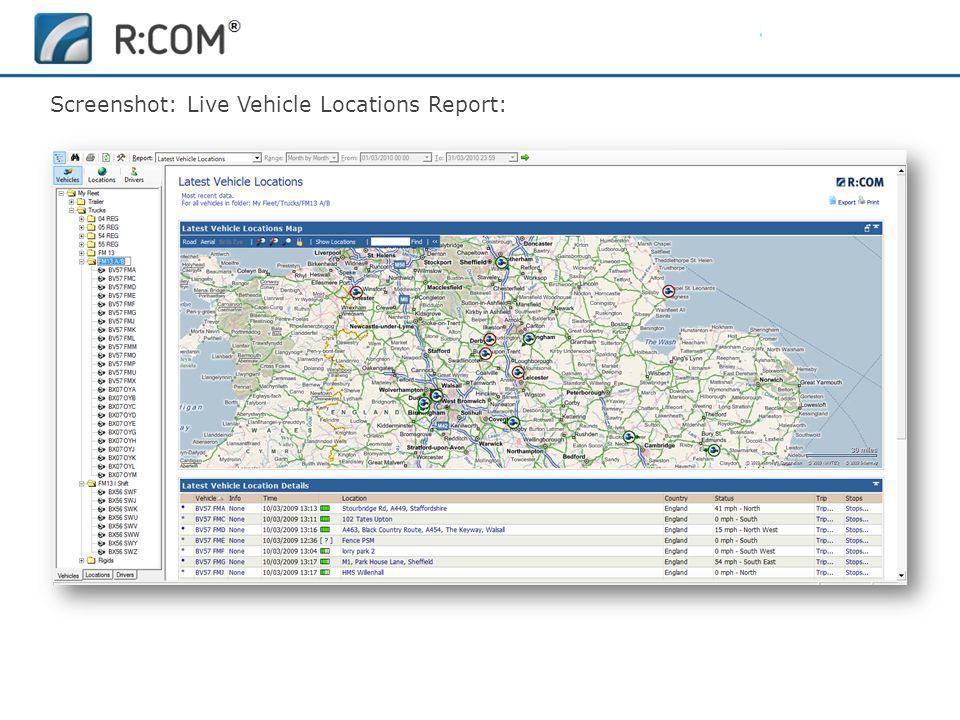The image size is (960, 720).
Task: Expand the Rigids folder
Action: tap(81, 560)
